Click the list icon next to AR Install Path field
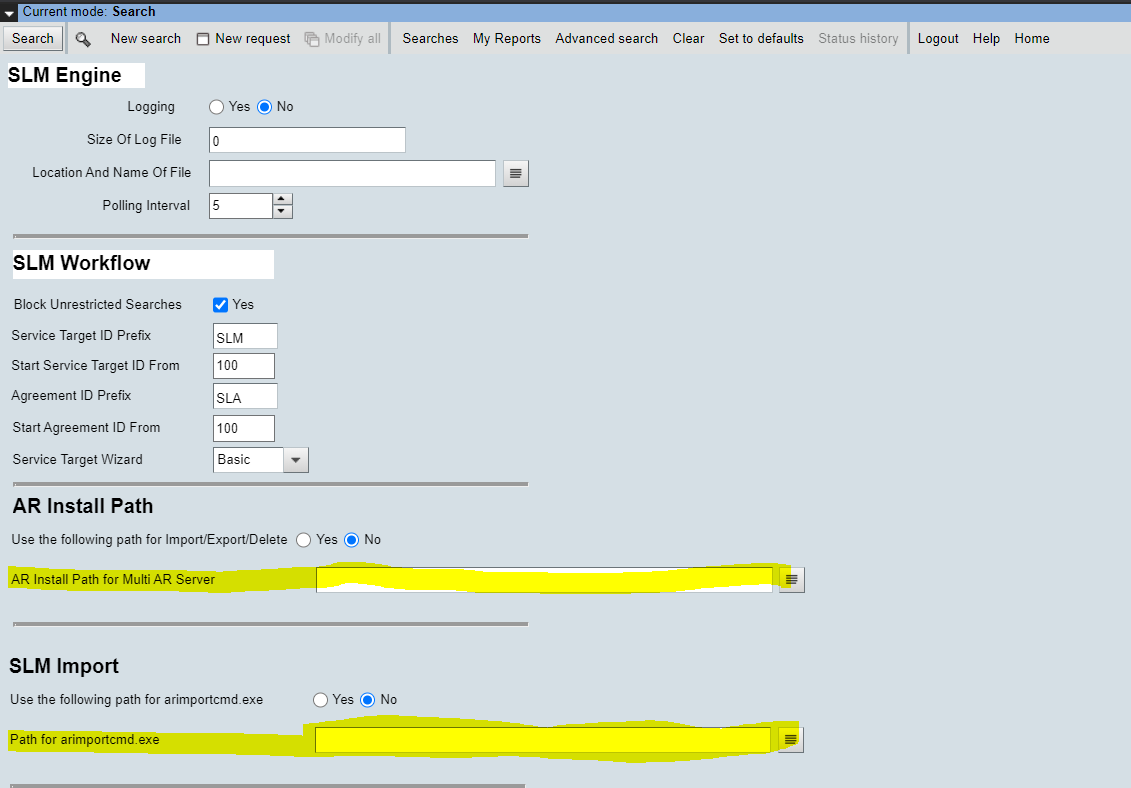Screen dimensions: 1131x788 point(791,579)
